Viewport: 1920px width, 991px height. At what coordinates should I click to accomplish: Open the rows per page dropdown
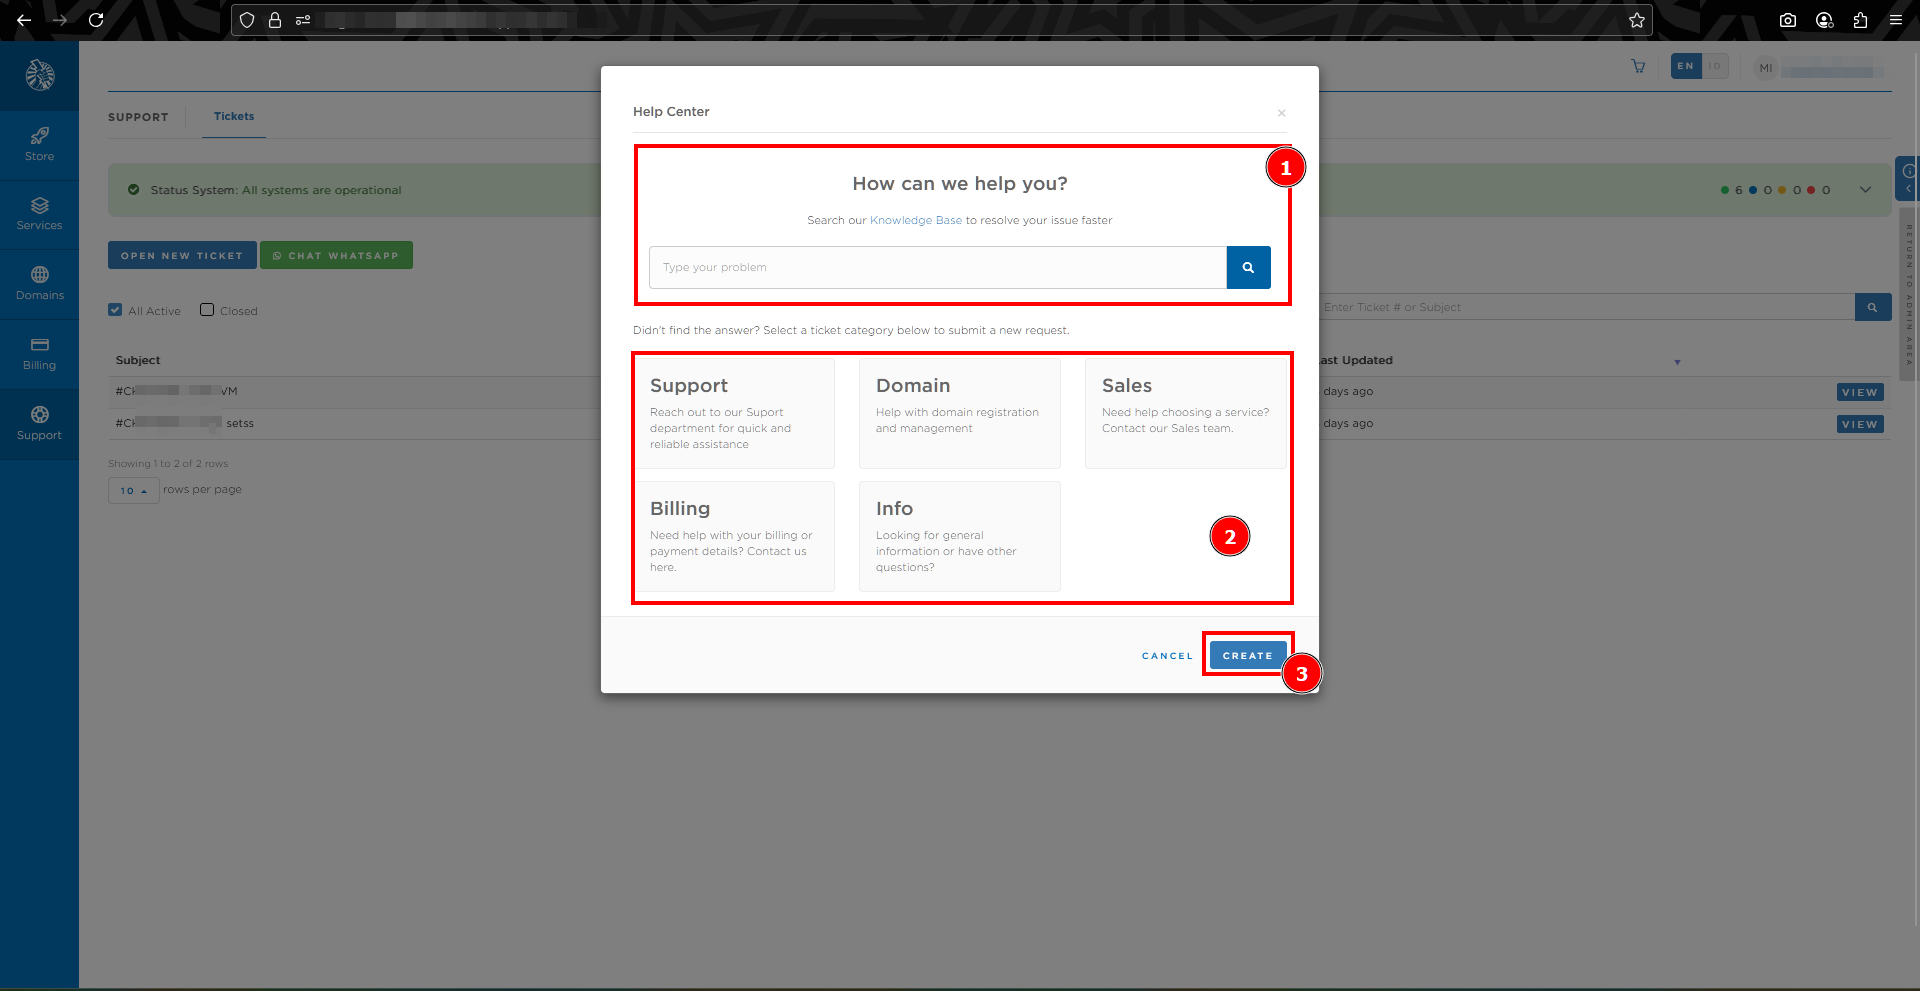[x=133, y=491]
